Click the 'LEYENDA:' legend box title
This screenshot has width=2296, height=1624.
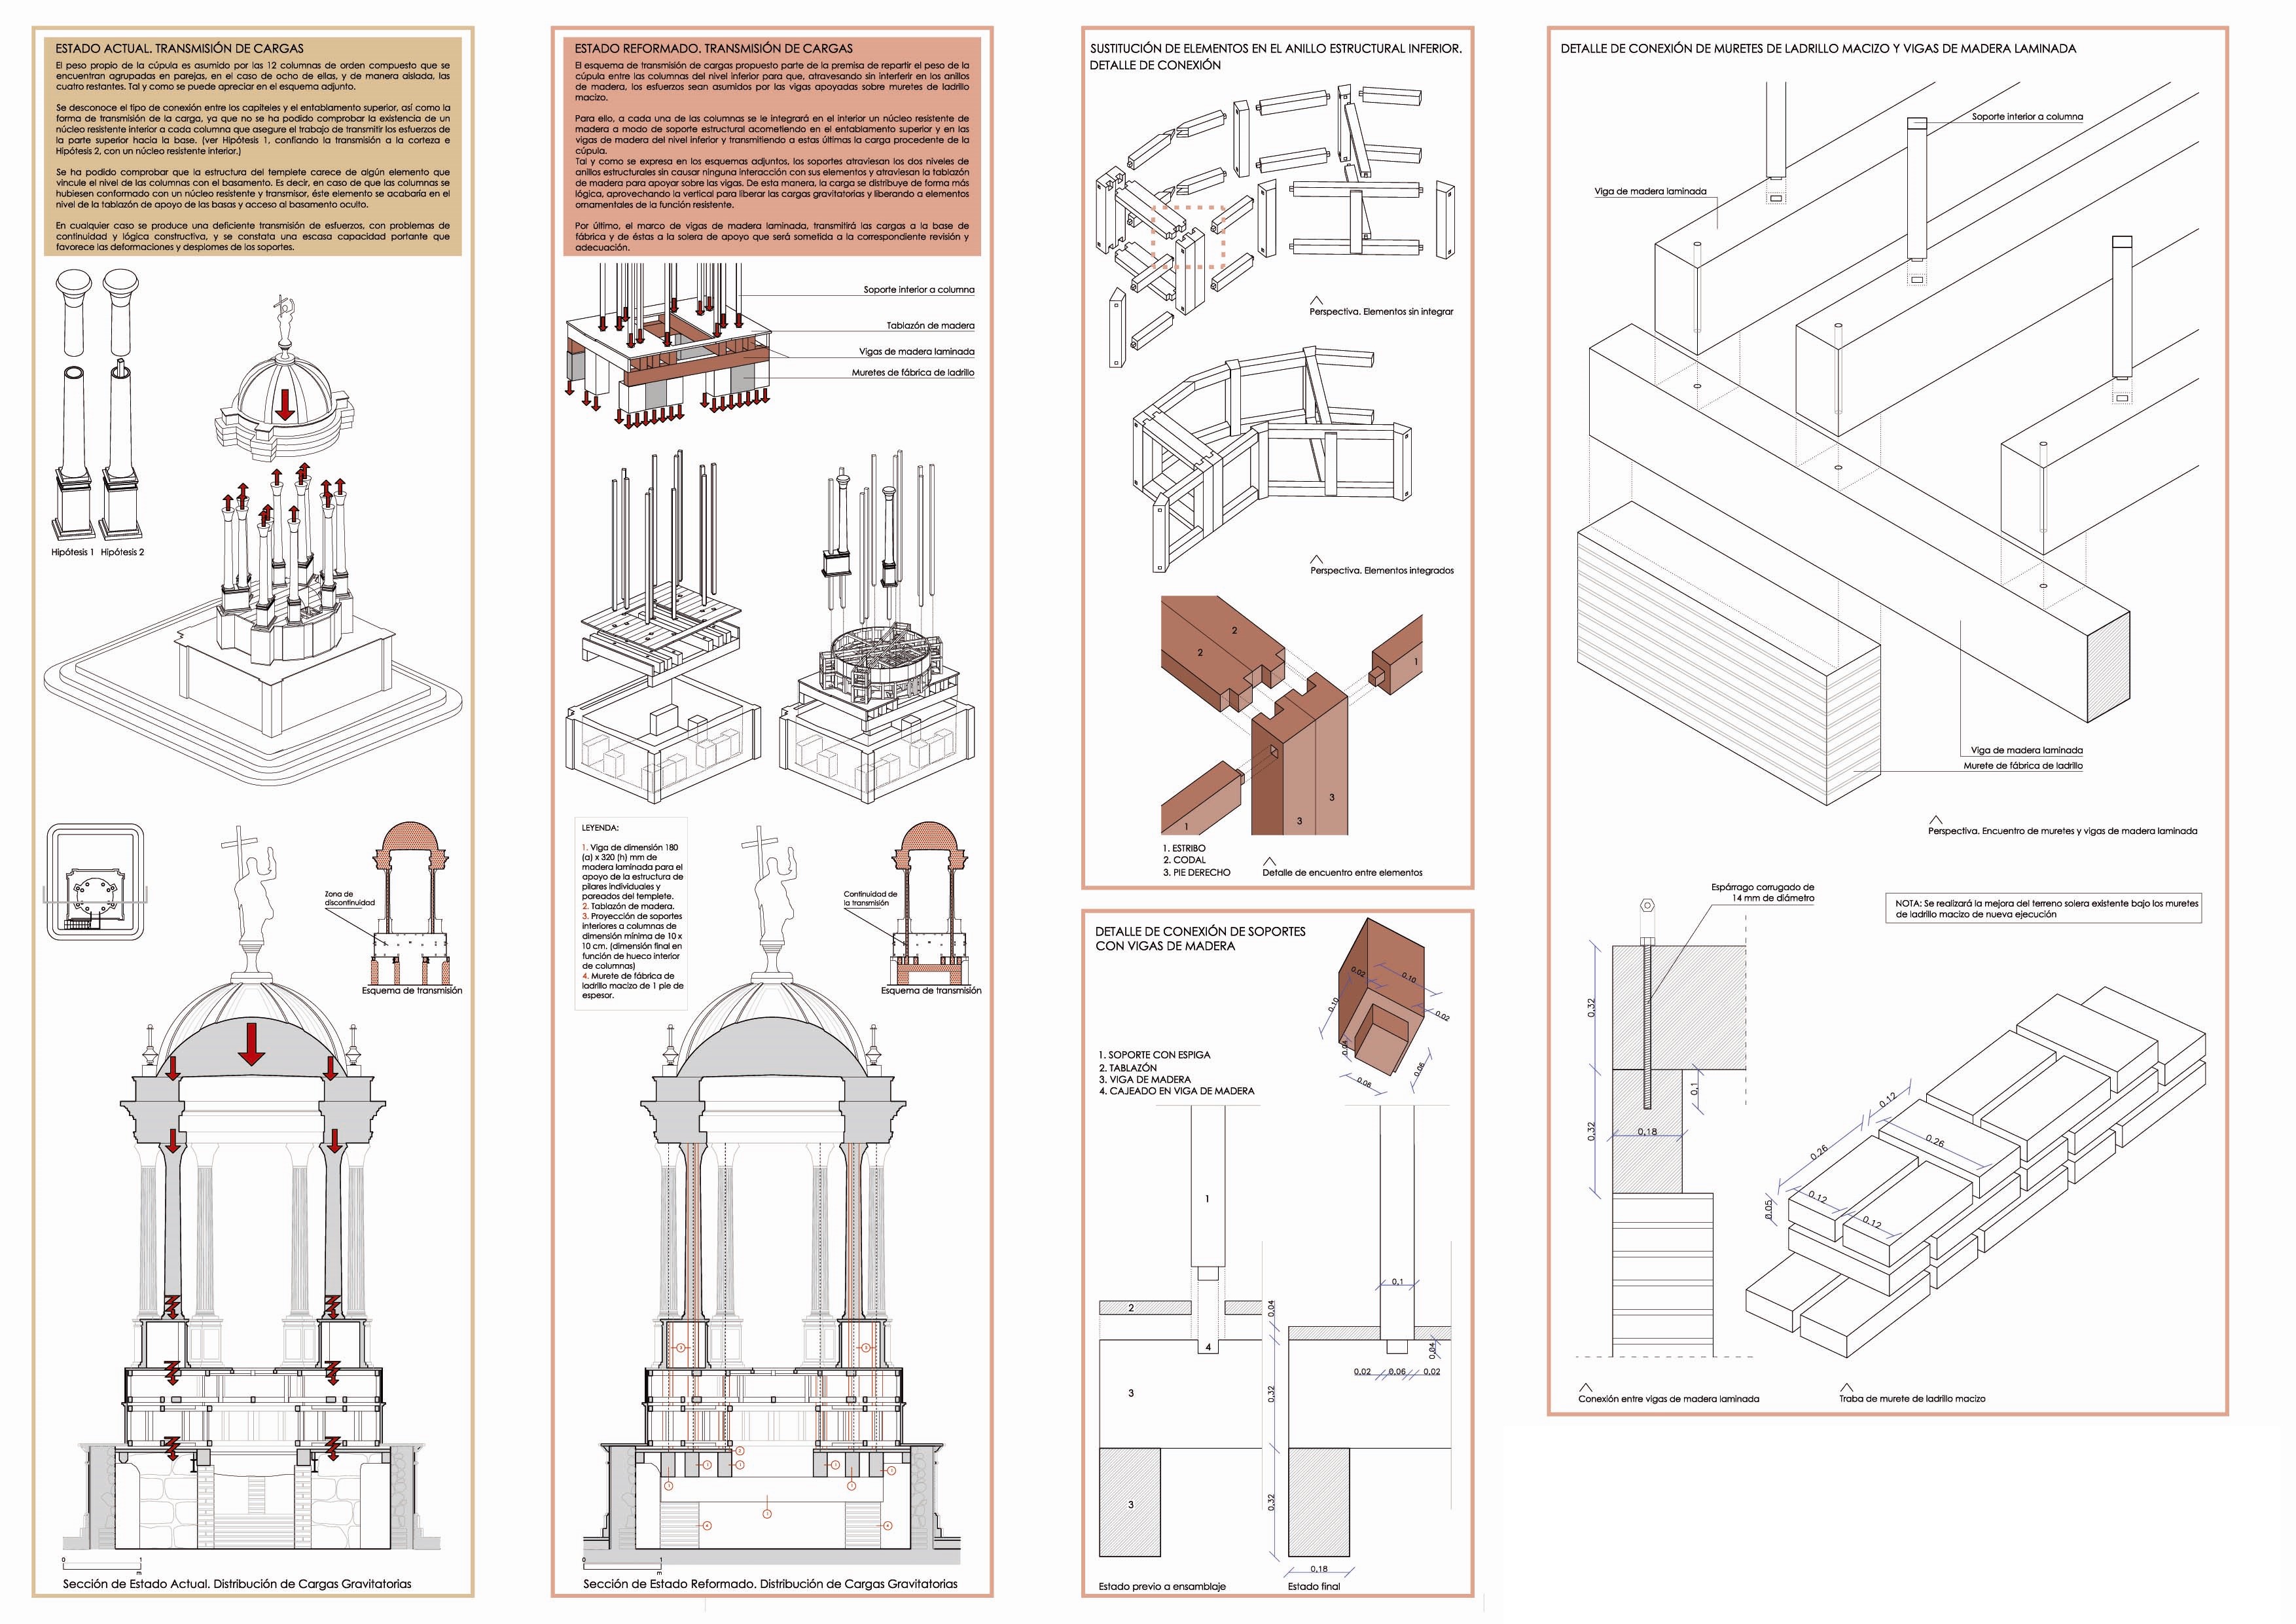click(600, 828)
